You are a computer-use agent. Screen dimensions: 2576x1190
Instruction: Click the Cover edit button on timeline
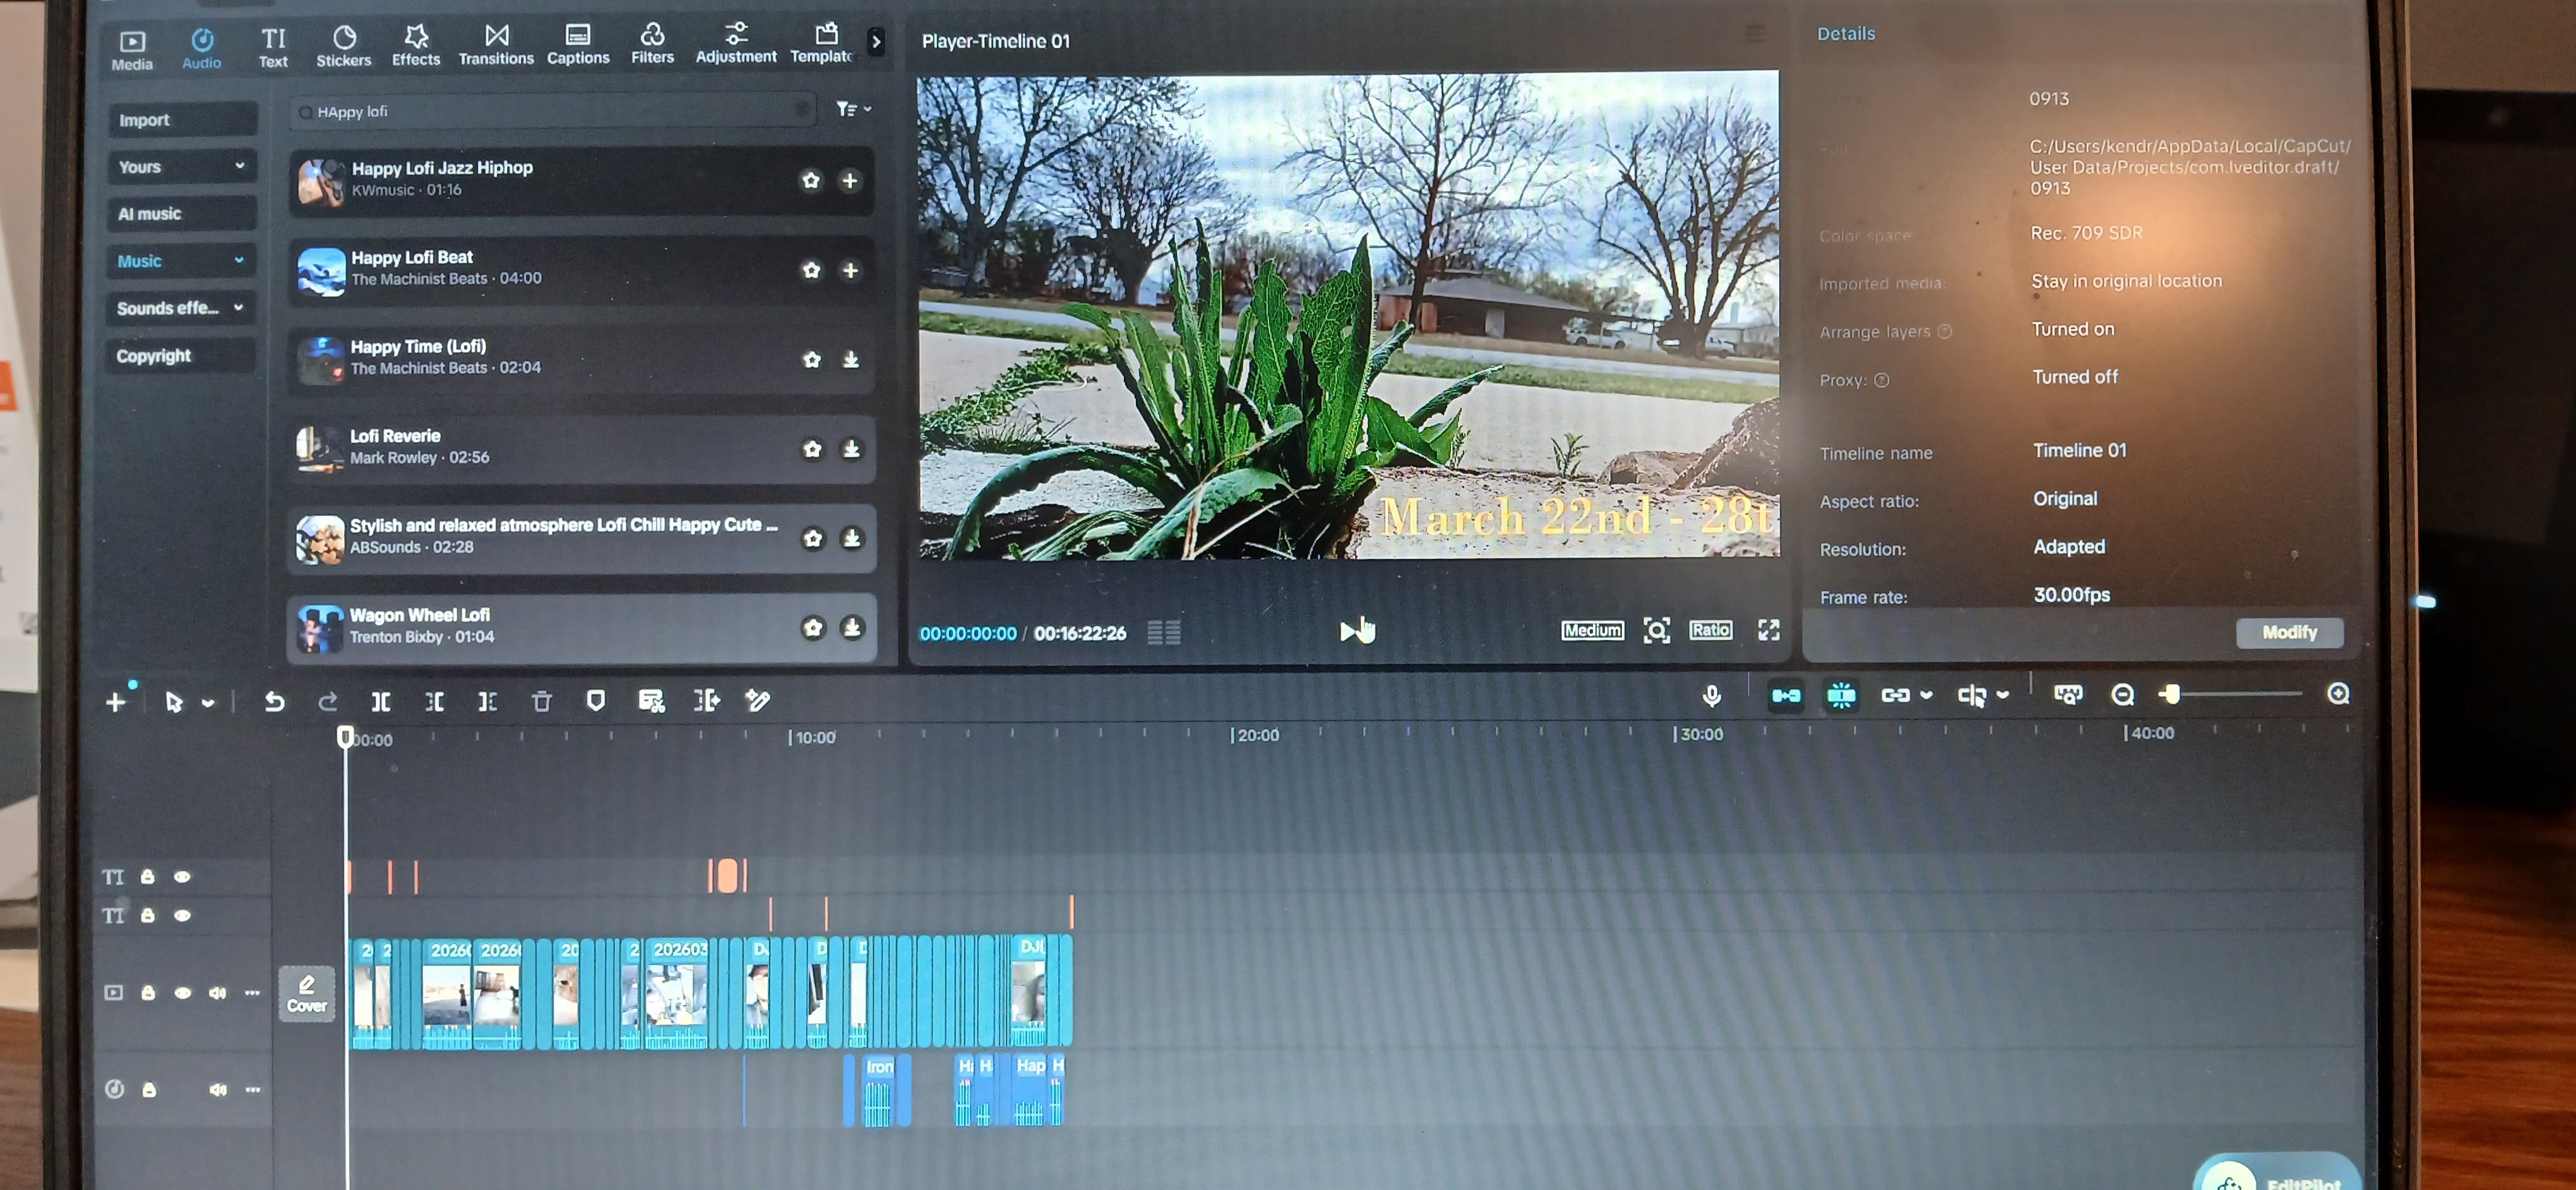306,993
